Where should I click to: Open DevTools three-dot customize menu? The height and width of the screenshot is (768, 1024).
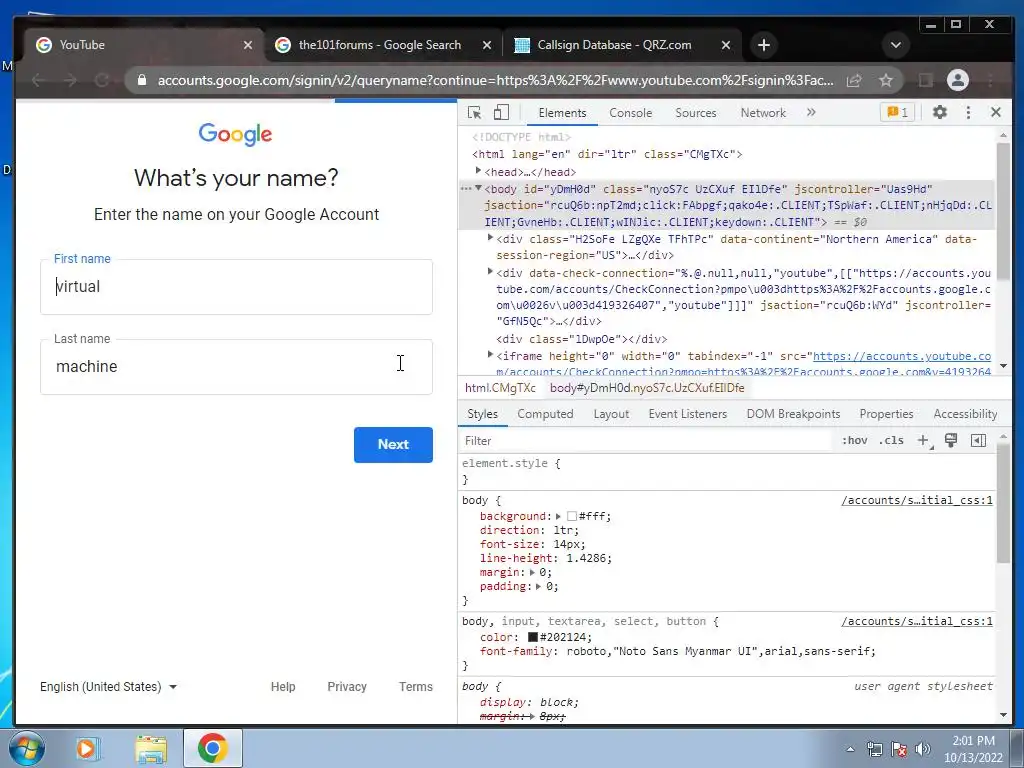pos(968,112)
